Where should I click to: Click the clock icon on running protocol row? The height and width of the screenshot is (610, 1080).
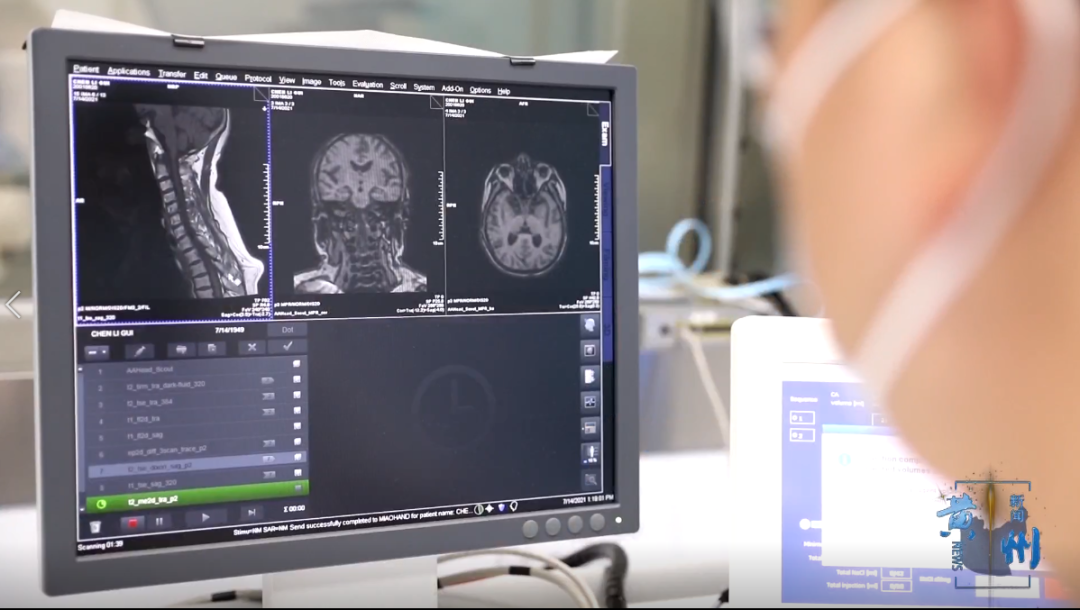tap(101, 504)
